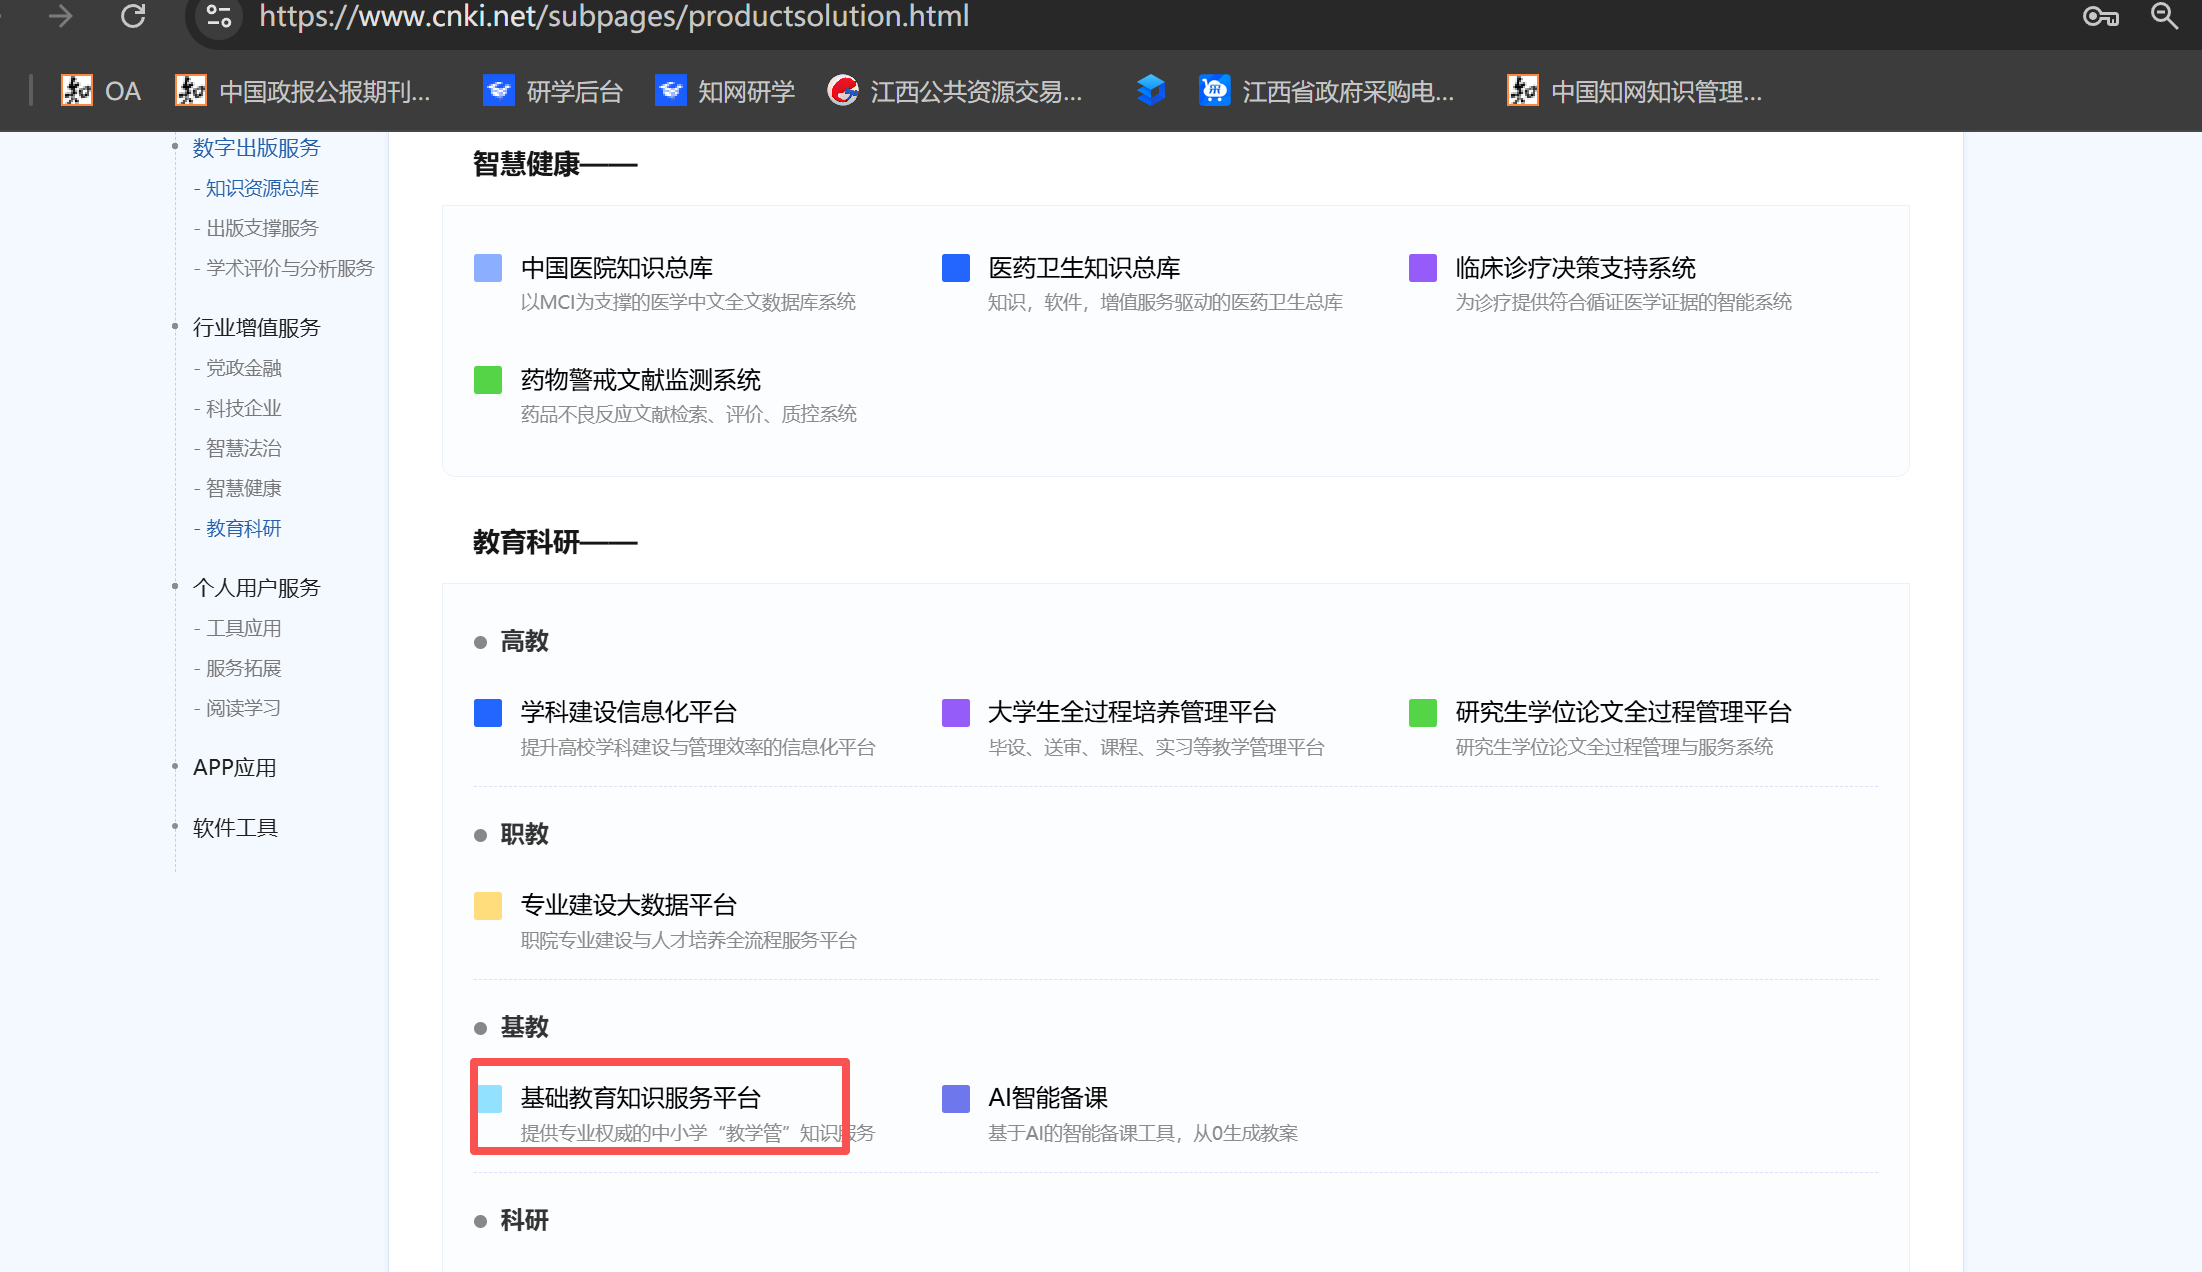Select 工具应用 in the sidebar
This screenshot has width=2202, height=1272.
[x=243, y=628]
